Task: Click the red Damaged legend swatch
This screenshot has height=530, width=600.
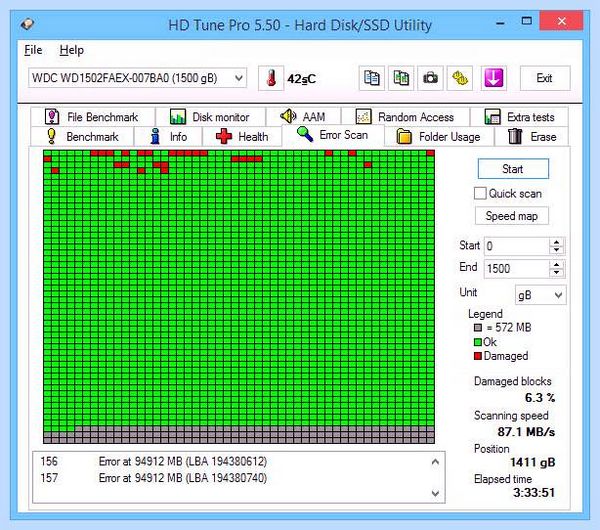Action: pos(478,356)
